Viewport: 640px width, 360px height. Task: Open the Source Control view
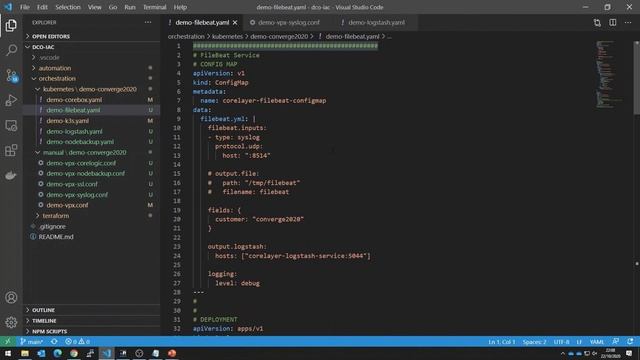coord(11,76)
